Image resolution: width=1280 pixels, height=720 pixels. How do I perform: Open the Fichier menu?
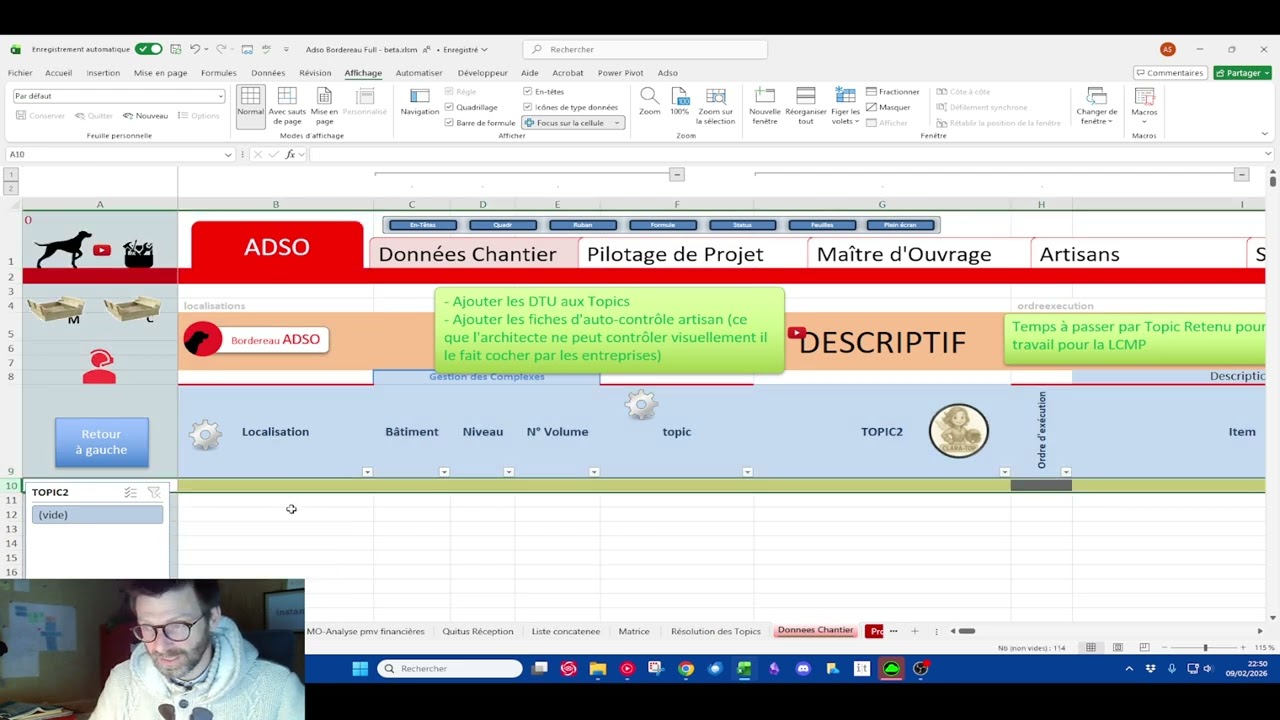pos(20,73)
